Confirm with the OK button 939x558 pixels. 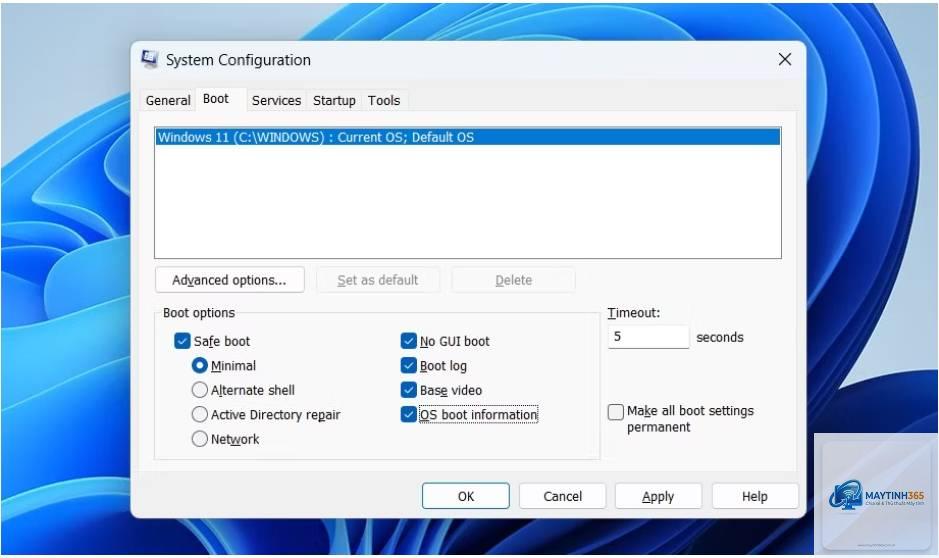coord(465,496)
